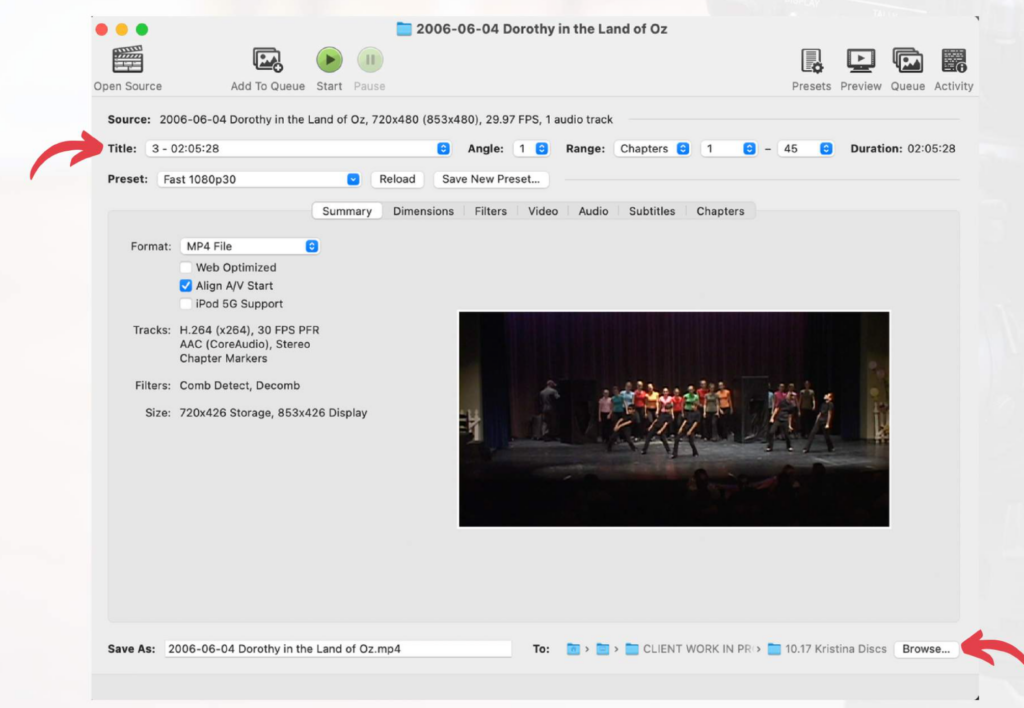
Task: Click Save New Preset
Action: click(491, 179)
